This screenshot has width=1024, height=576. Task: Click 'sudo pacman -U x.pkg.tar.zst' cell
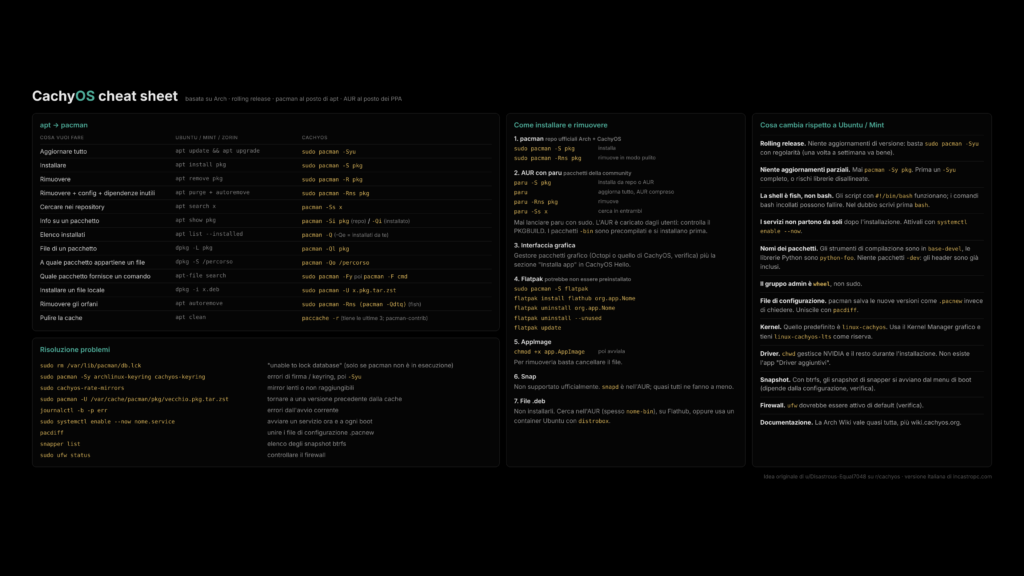tap(349, 290)
